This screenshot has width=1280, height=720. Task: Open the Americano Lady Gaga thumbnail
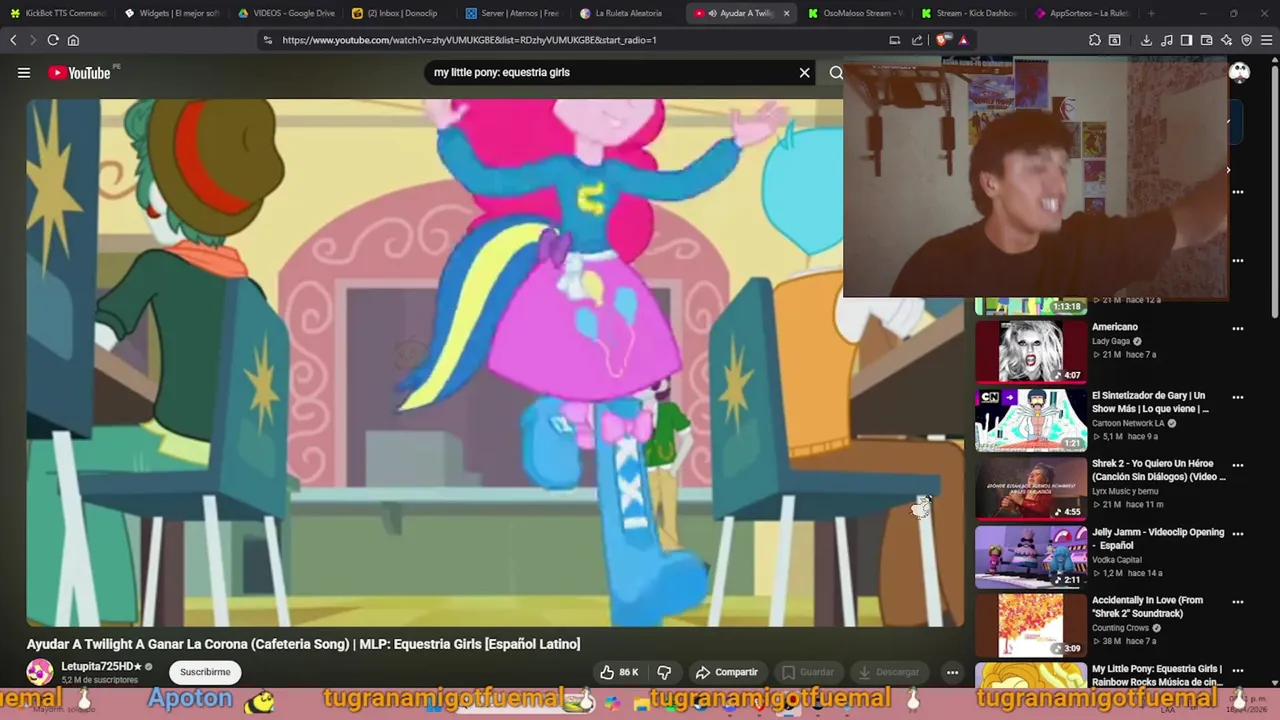click(1031, 351)
